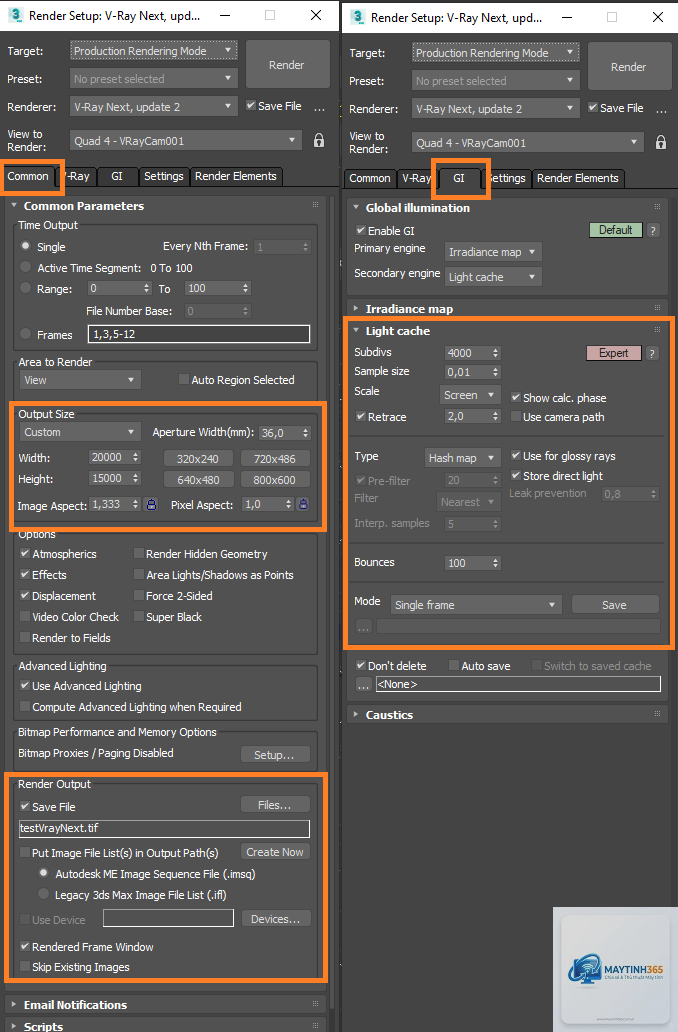The image size is (678, 1032).
Task: Click the Render button in left window
Action: tap(287, 64)
